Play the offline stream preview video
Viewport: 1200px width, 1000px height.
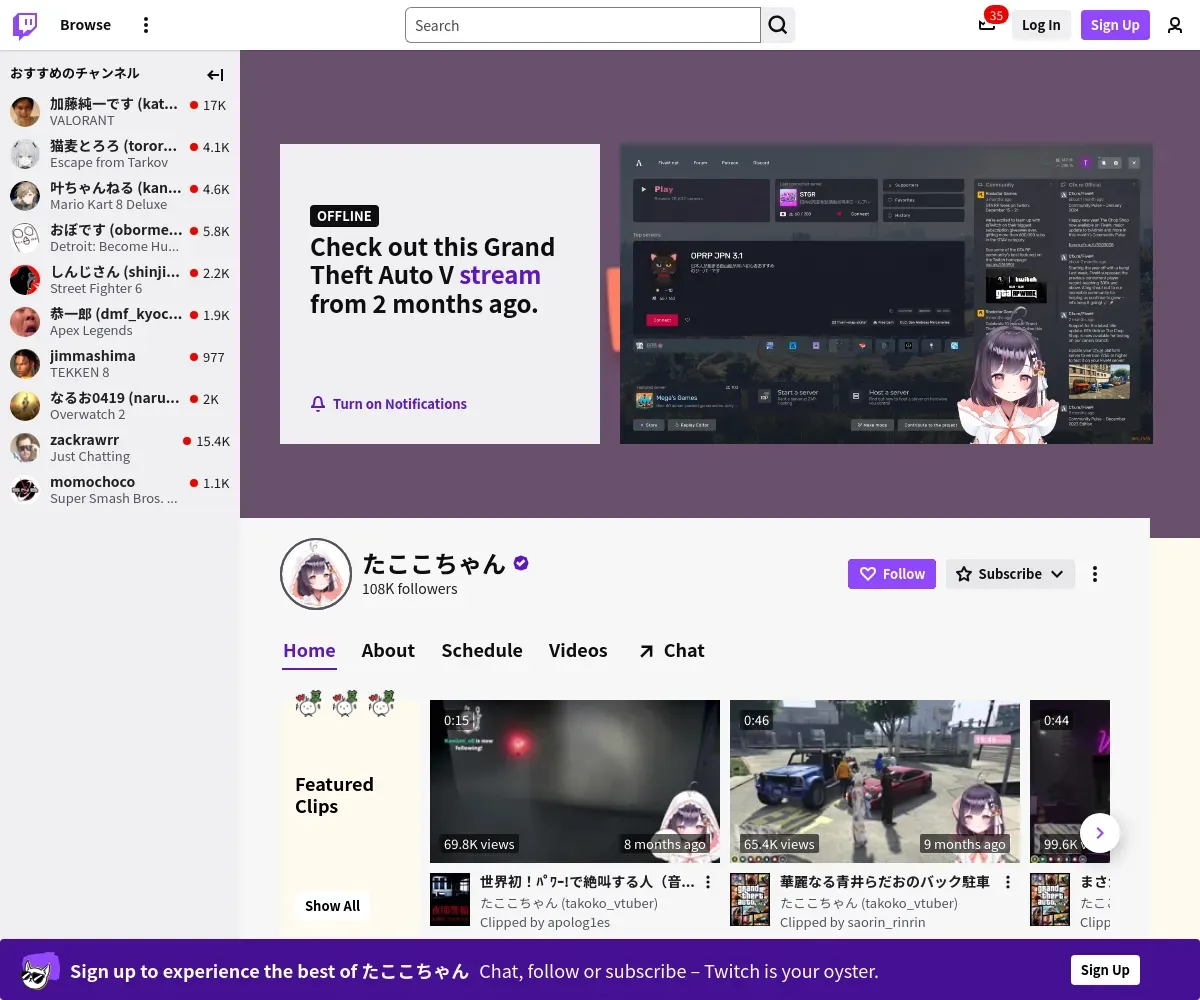pyautogui.click(x=886, y=294)
